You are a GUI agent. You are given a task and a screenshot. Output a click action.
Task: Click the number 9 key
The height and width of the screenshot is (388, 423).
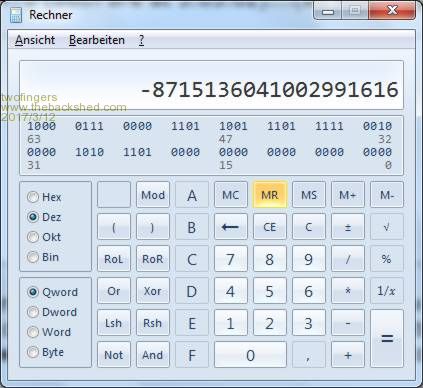pyautogui.click(x=309, y=259)
